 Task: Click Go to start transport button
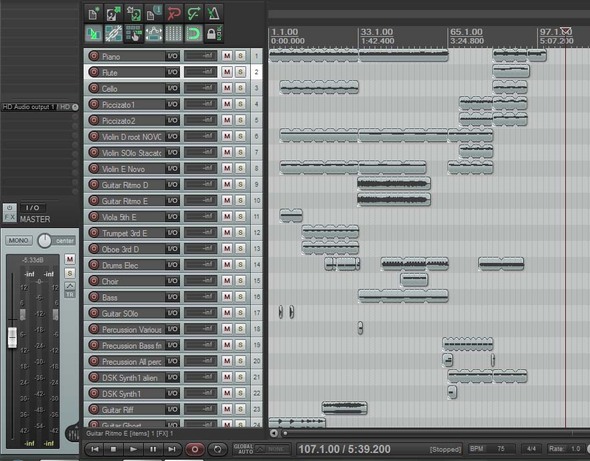pyautogui.click(x=95, y=449)
